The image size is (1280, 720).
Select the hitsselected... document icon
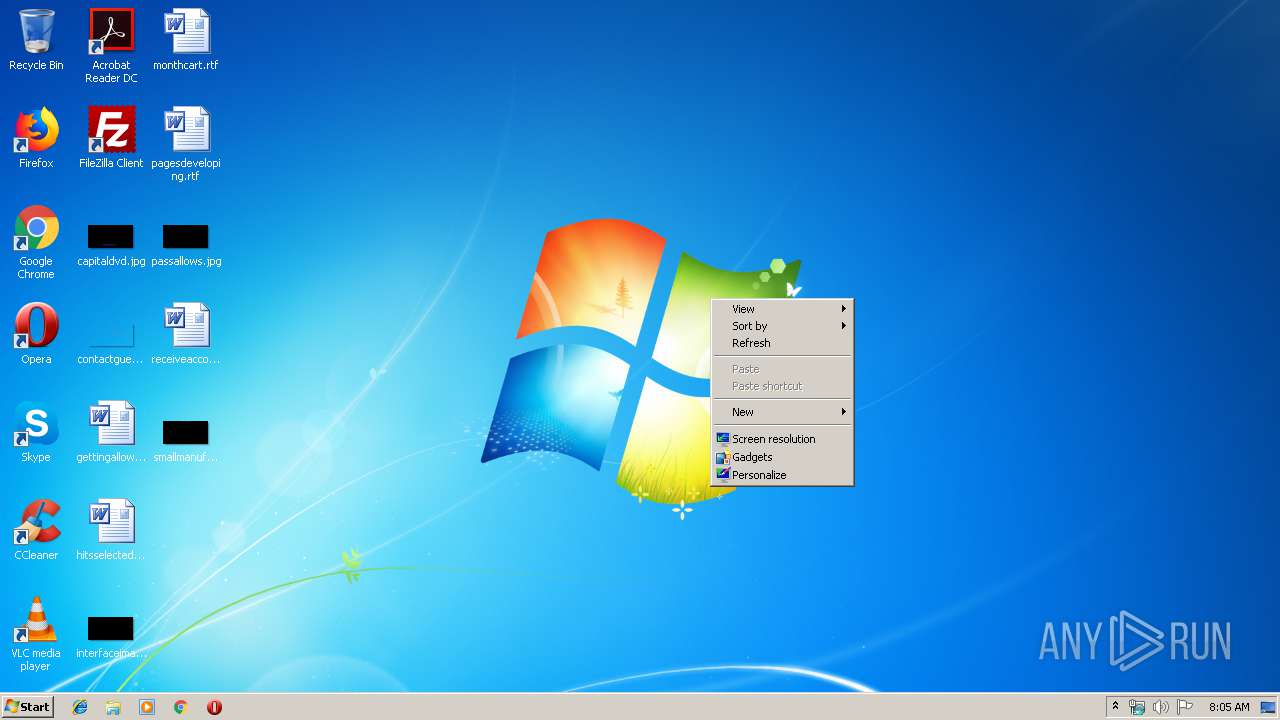(x=111, y=531)
